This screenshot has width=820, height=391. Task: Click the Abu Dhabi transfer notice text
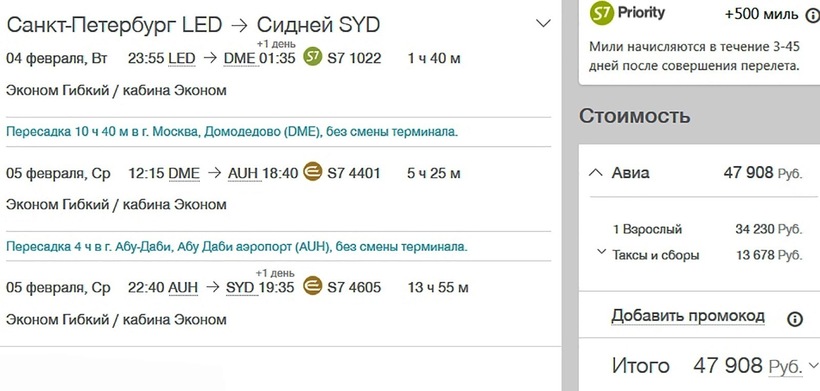[236, 246]
